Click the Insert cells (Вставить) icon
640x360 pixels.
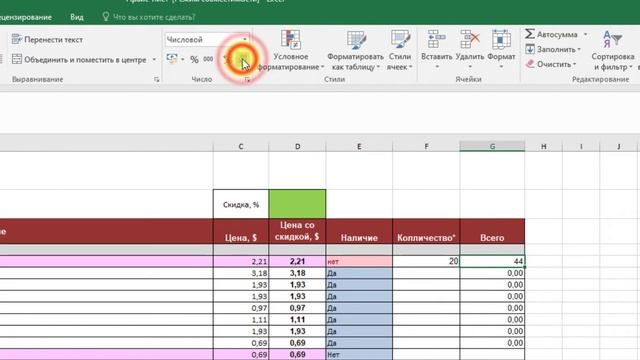click(x=436, y=40)
